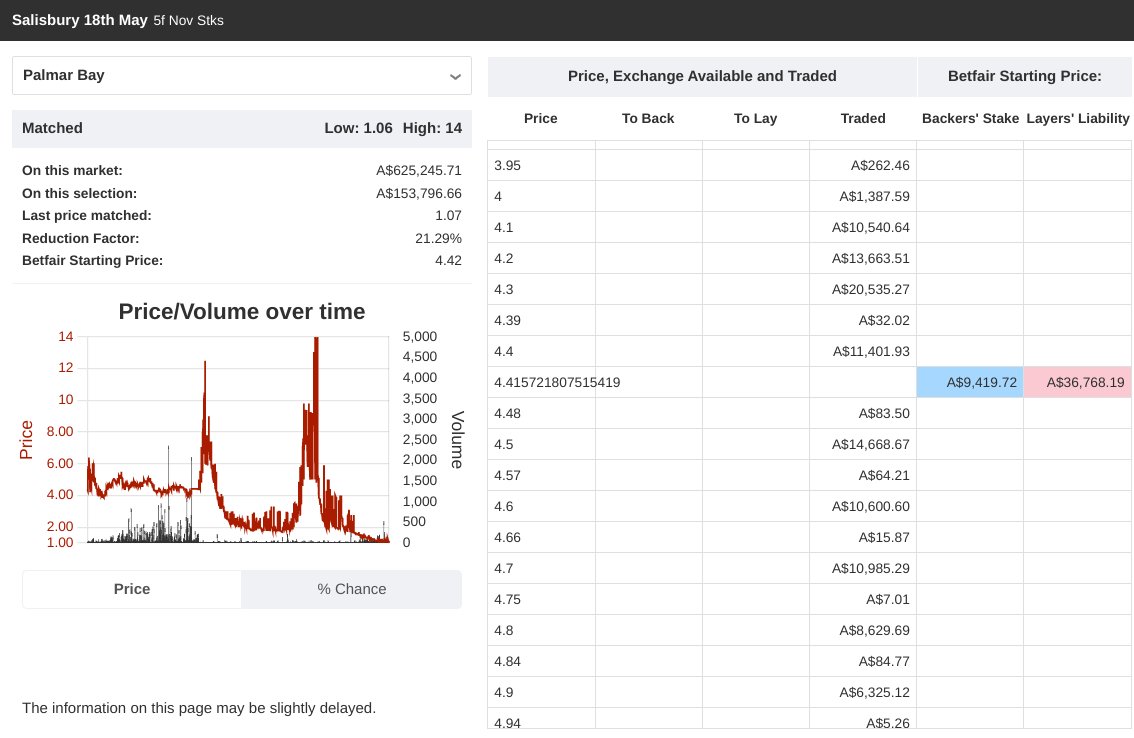Click traded amount A$1,387.59
Screen dimensions: 1134x738
point(874,197)
